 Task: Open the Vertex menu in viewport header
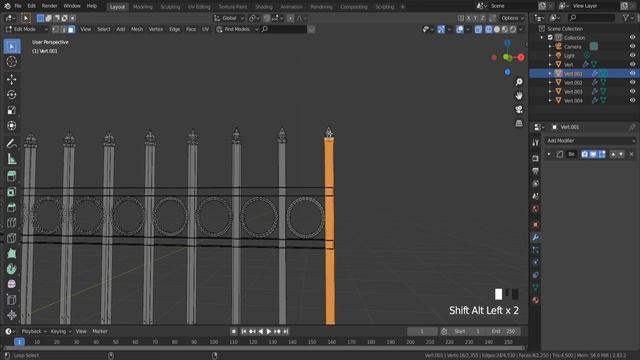pos(156,29)
